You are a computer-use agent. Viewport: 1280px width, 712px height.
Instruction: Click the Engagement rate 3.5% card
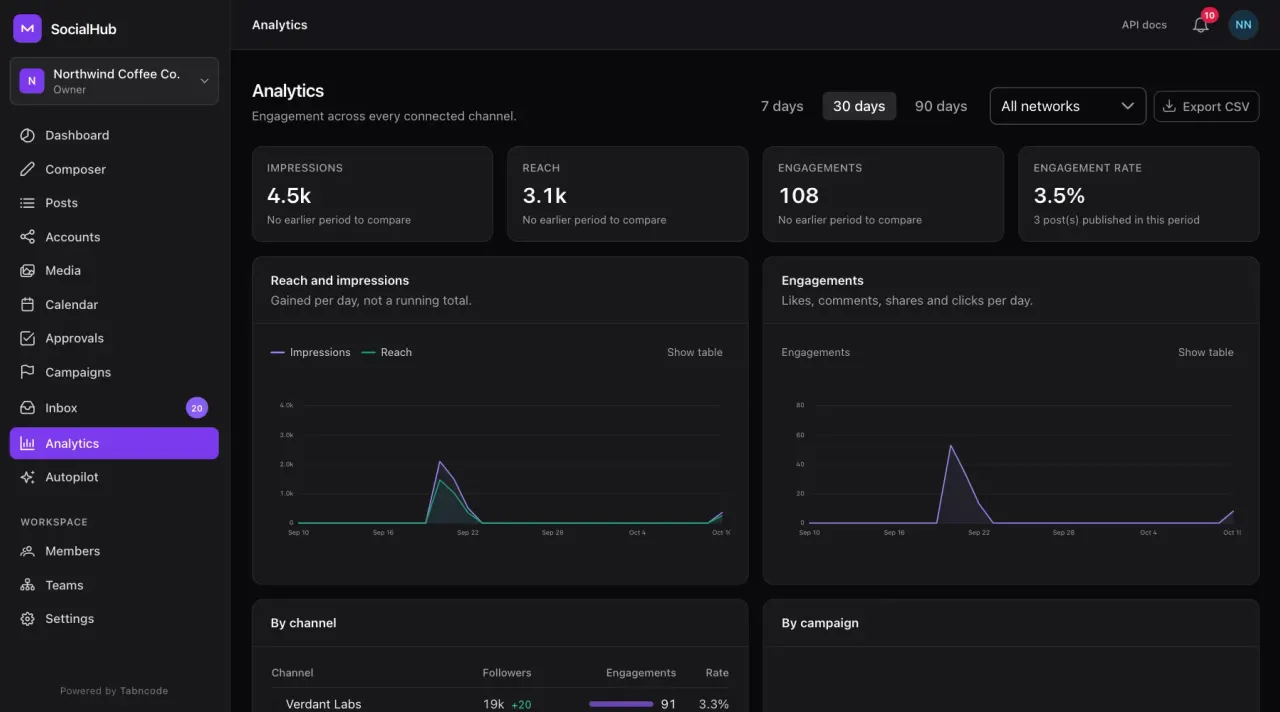(1139, 194)
